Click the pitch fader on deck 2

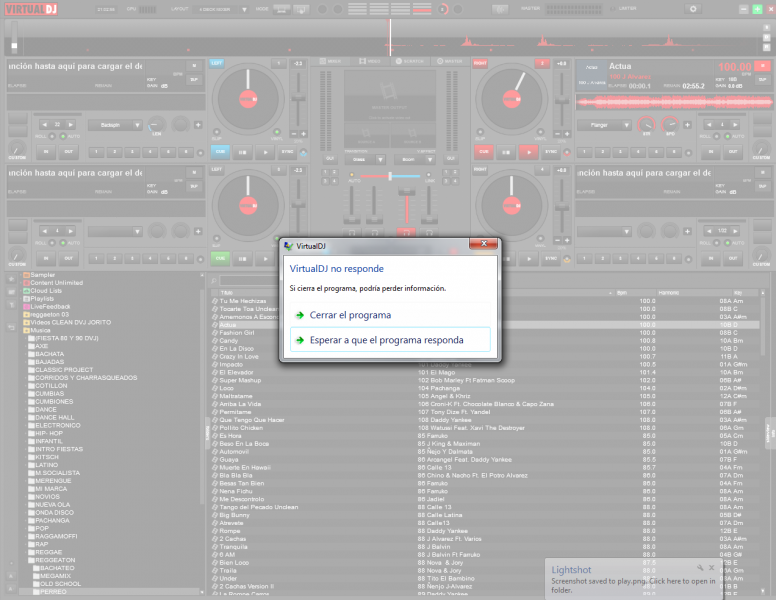[562, 100]
